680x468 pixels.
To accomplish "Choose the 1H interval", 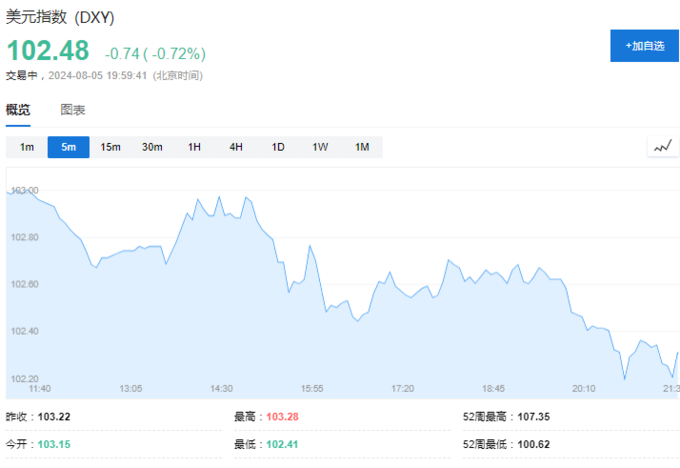I will (194, 147).
